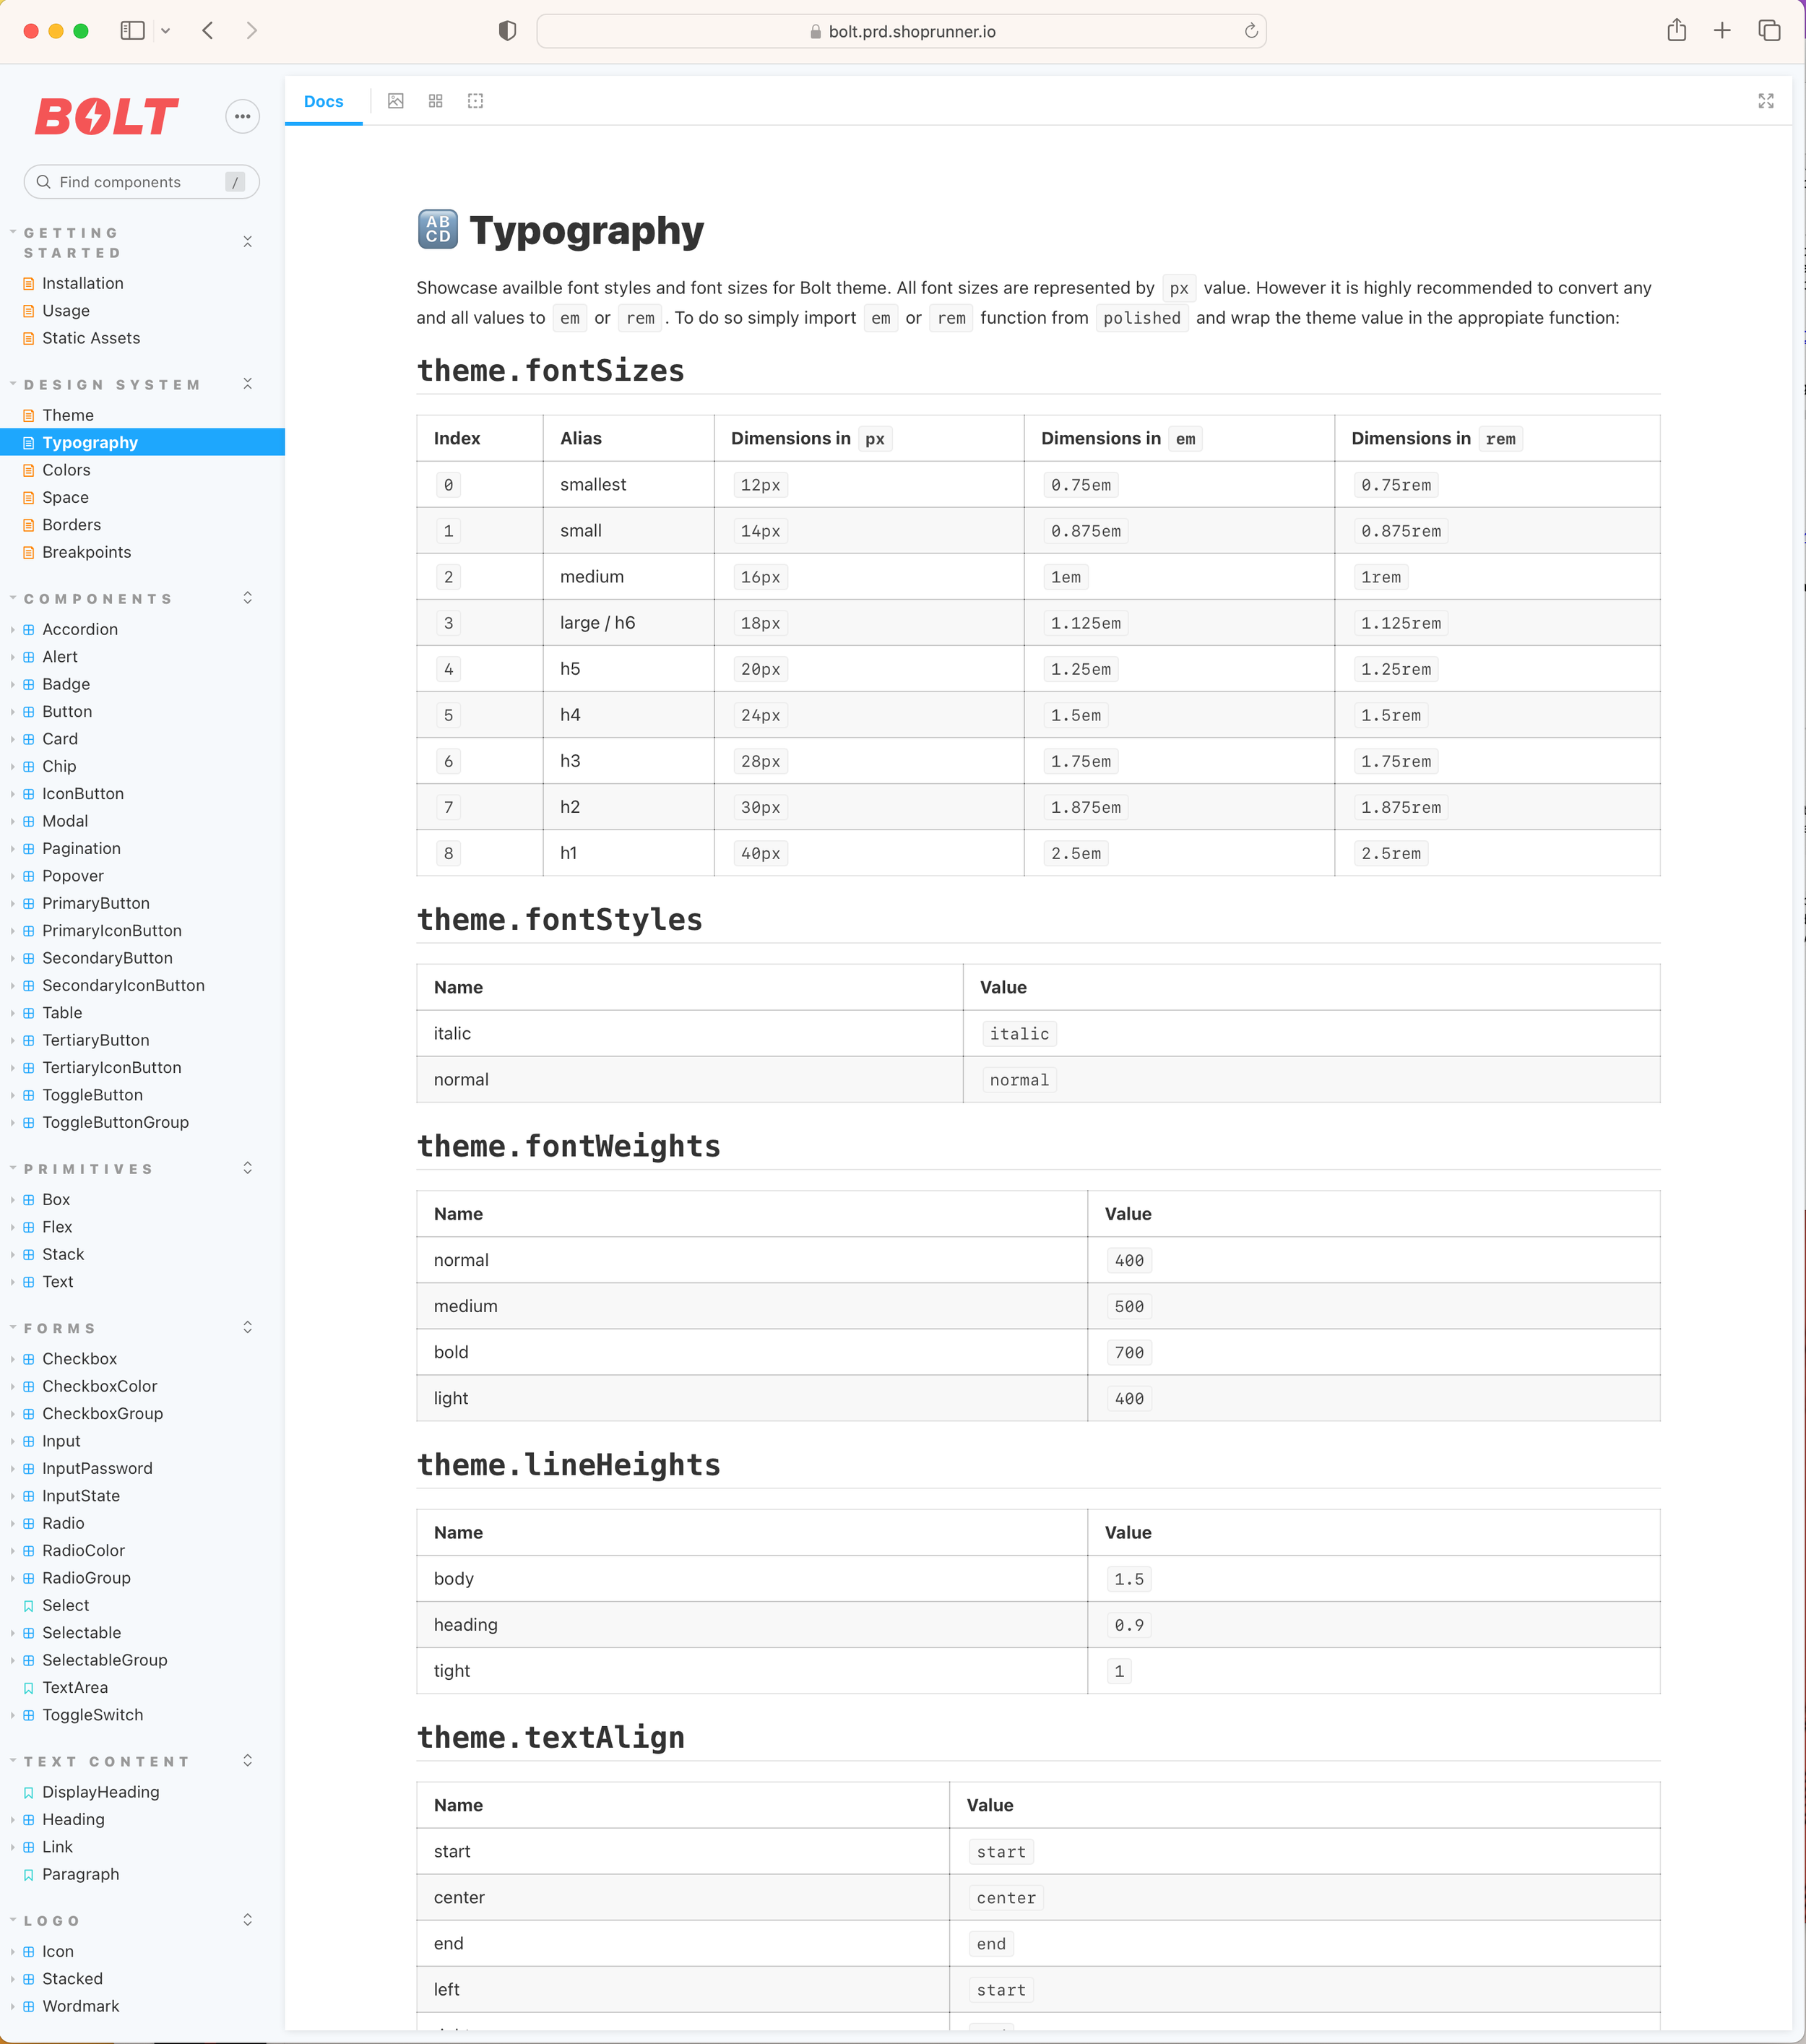Click the ABCD Typography emoji icon

click(438, 229)
